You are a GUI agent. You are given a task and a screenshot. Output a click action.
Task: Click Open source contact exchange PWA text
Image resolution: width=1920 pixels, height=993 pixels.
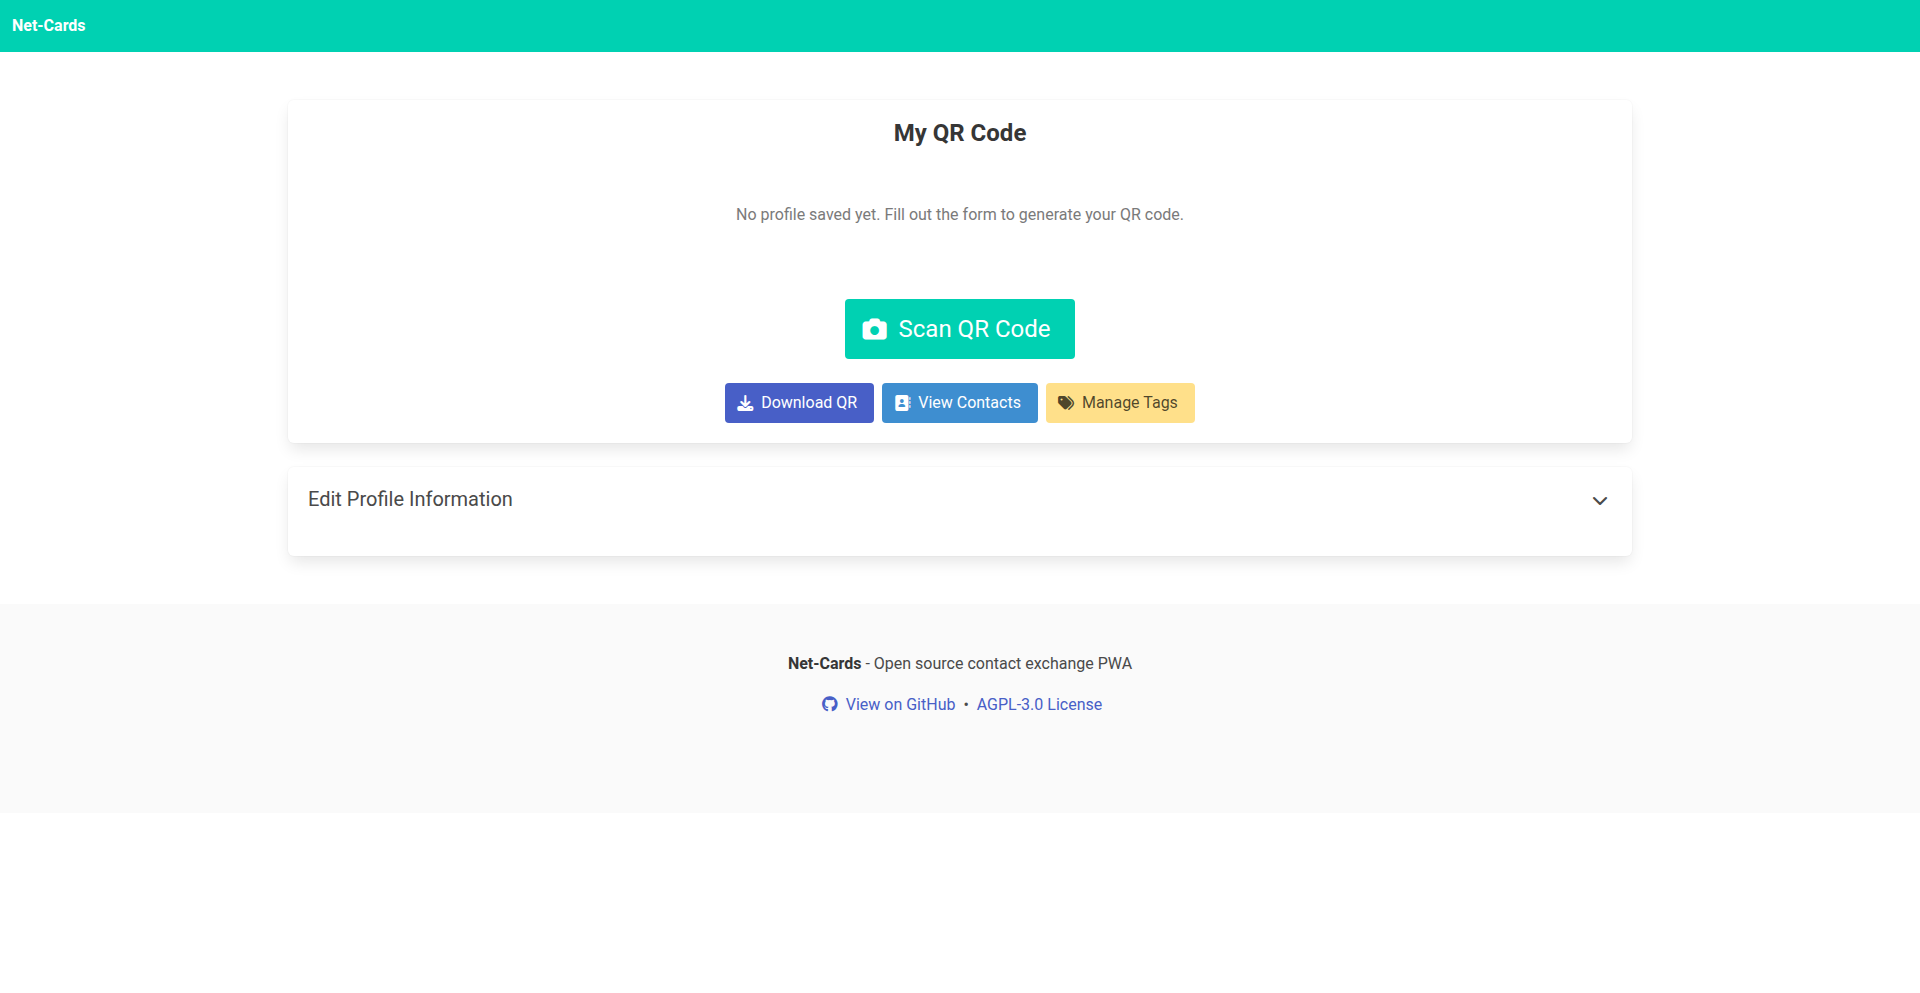(1003, 663)
